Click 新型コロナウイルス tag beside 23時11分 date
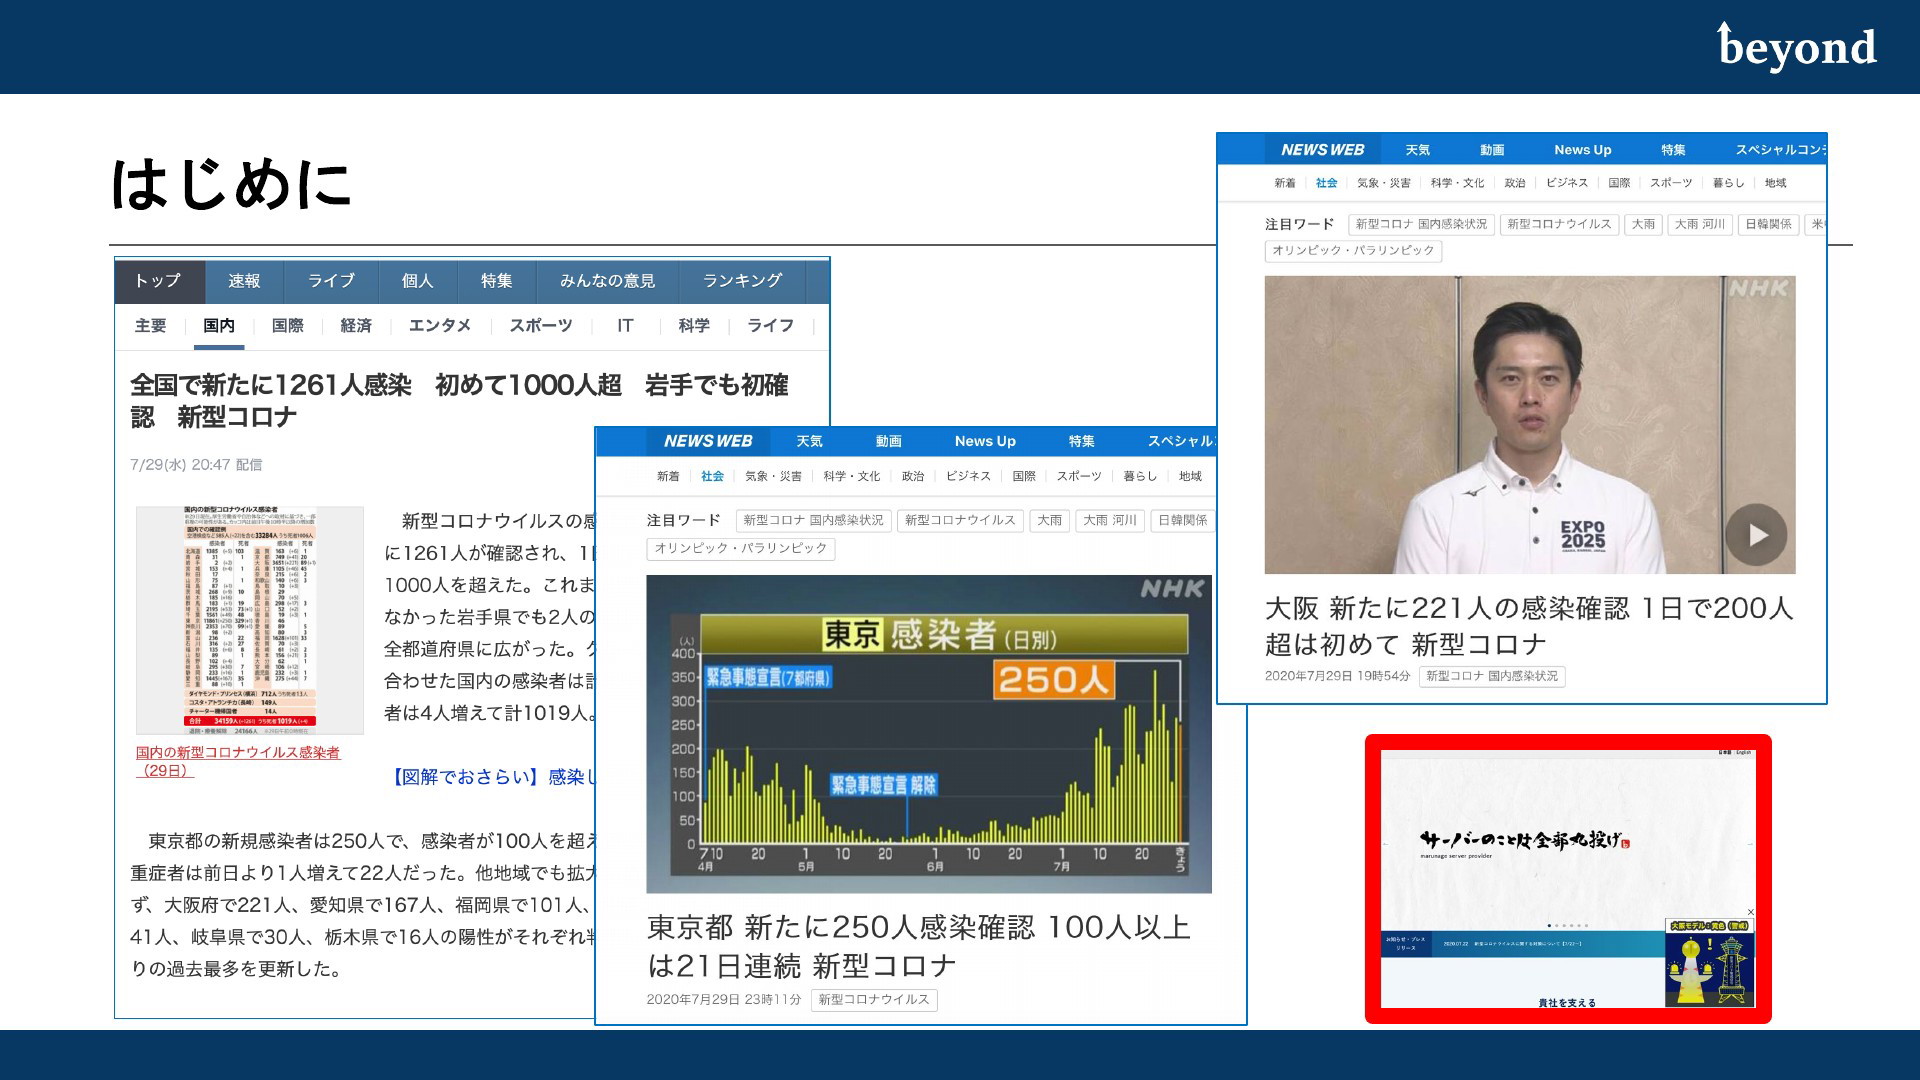 (x=874, y=999)
